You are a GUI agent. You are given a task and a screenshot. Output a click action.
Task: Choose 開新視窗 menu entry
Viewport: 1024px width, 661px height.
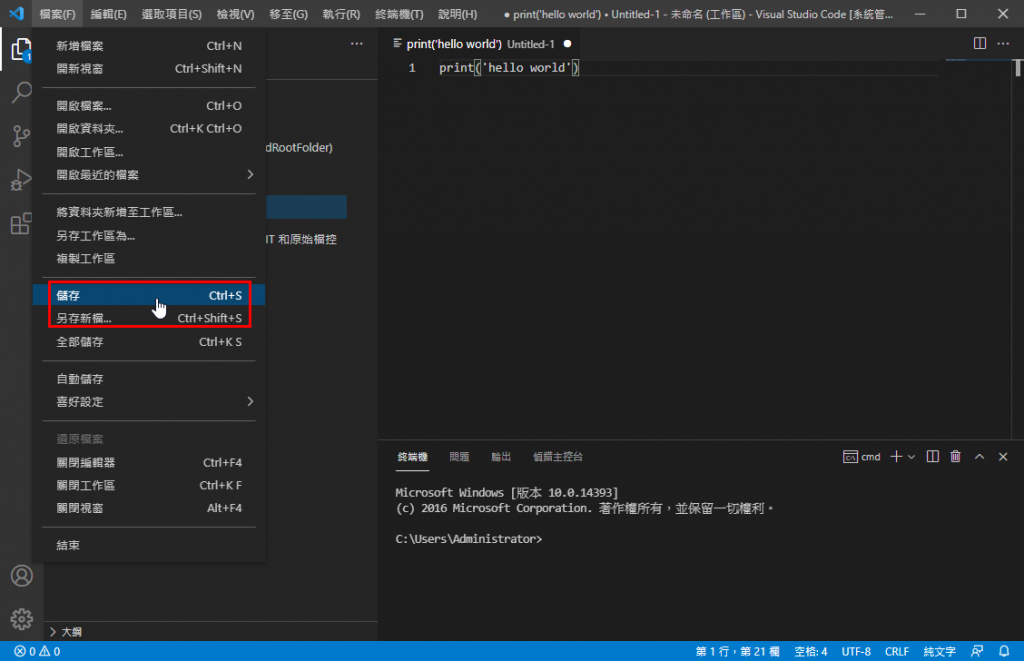click(x=149, y=69)
